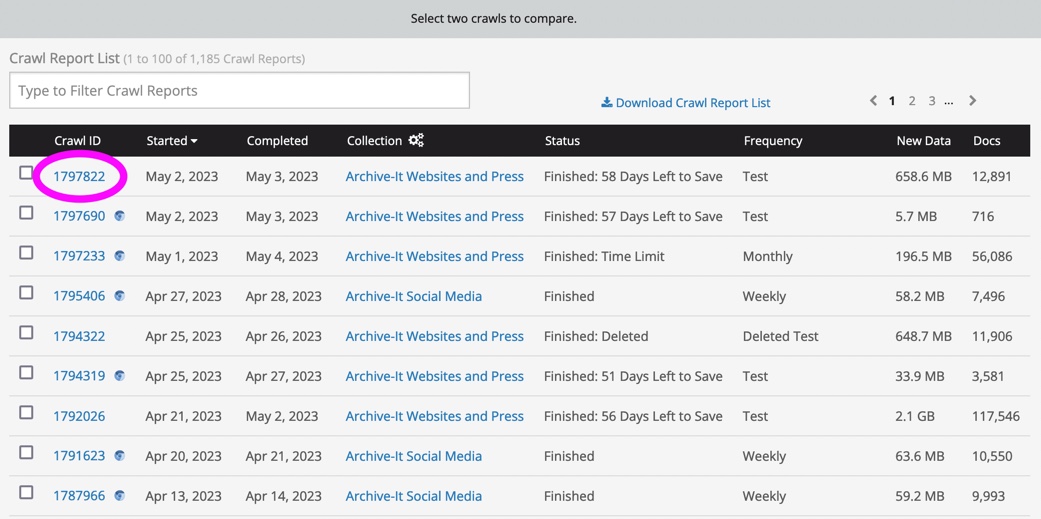
Task: Click the Filter Crawl Reports text field
Action: [x=239, y=91]
